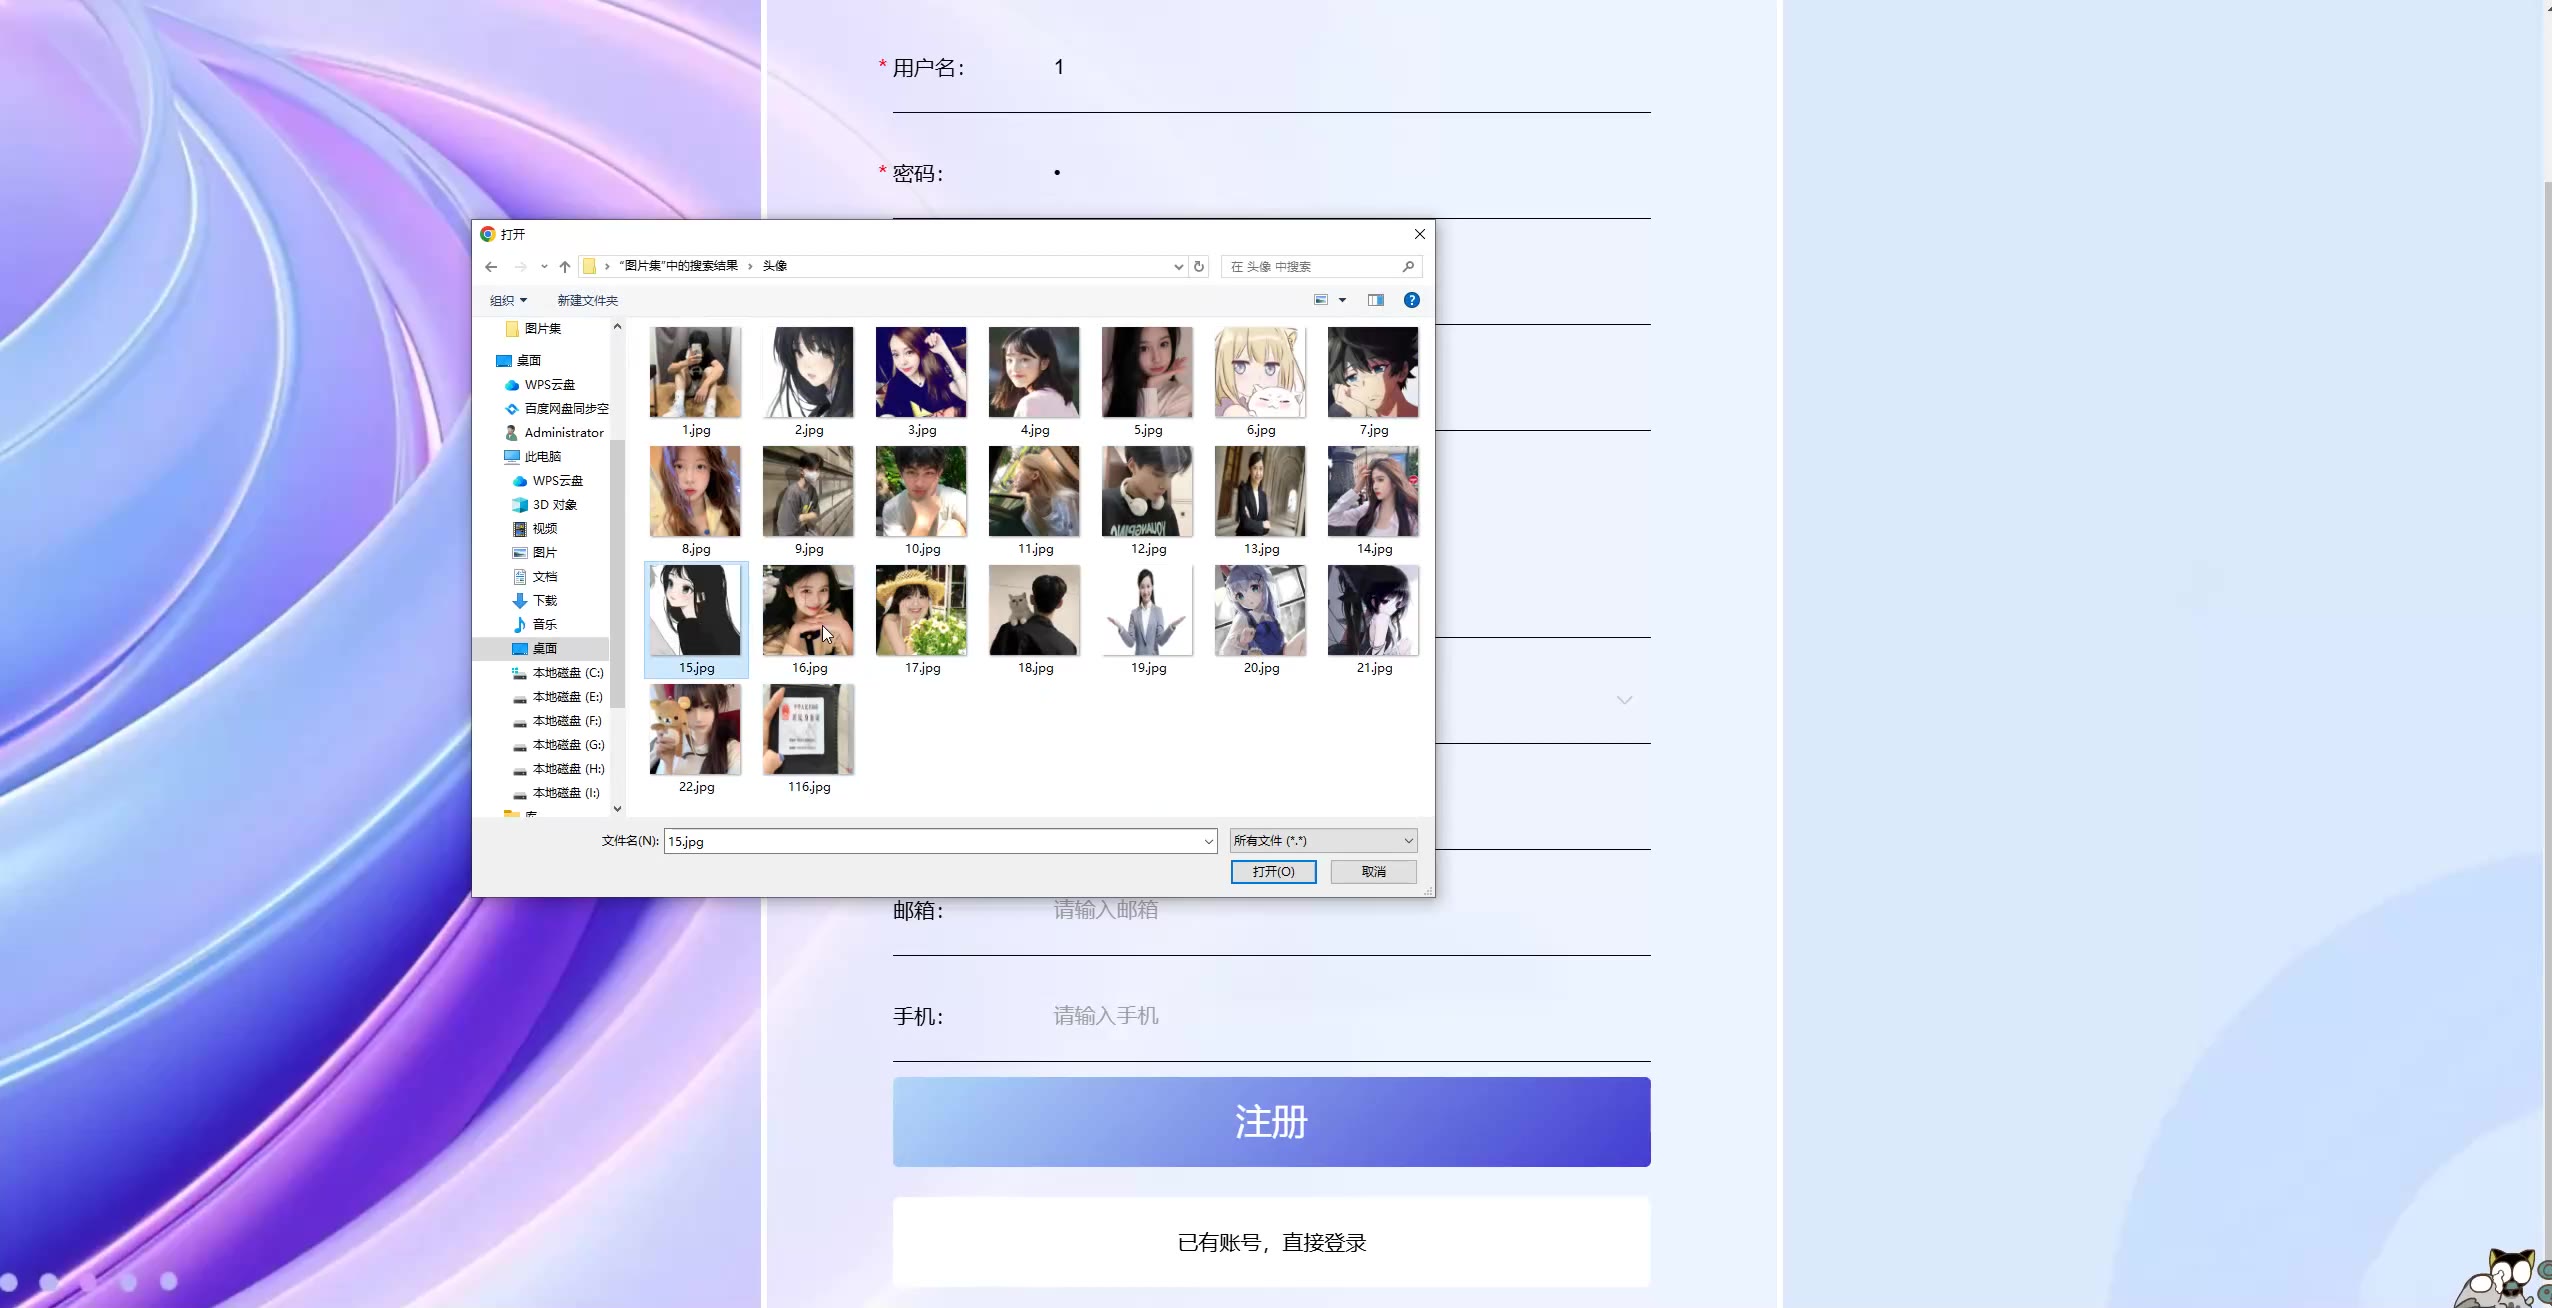Expand the 组织 dropdown menu
2552x1308 pixels.
(x=508, y=301)
